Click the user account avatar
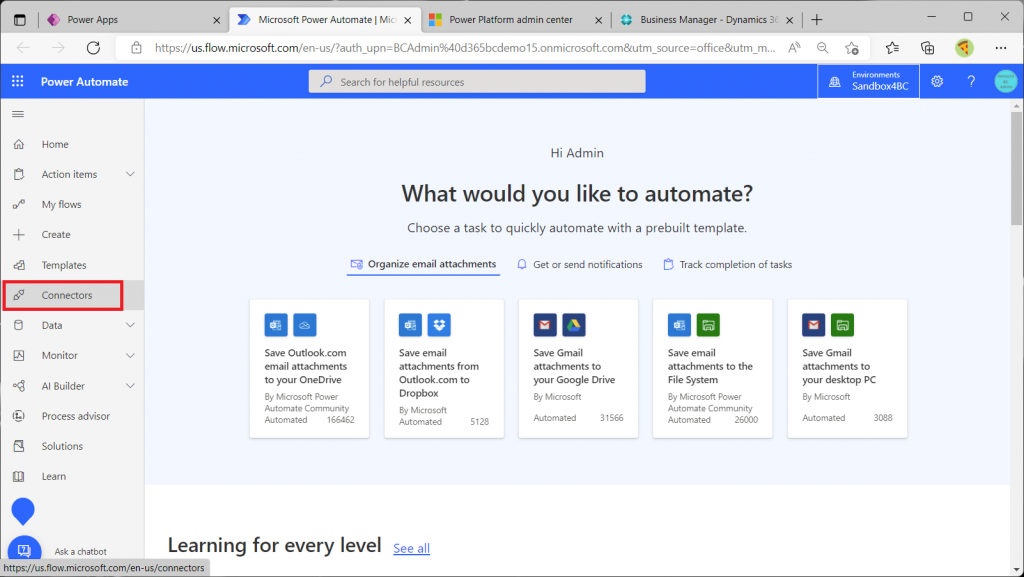 [x=1006, y=82]
